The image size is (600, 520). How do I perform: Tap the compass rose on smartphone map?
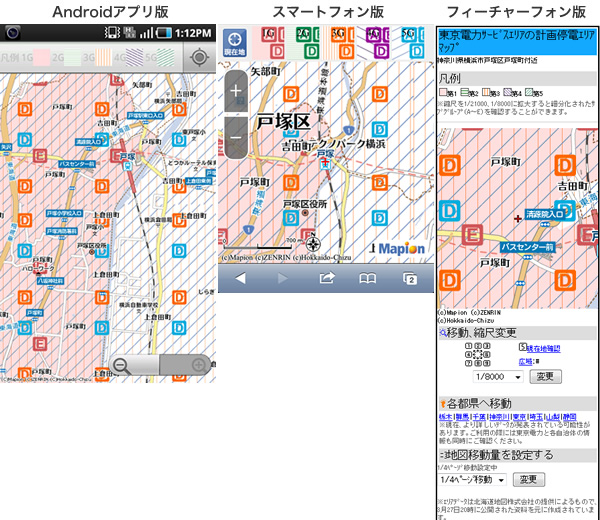point(313,243)
